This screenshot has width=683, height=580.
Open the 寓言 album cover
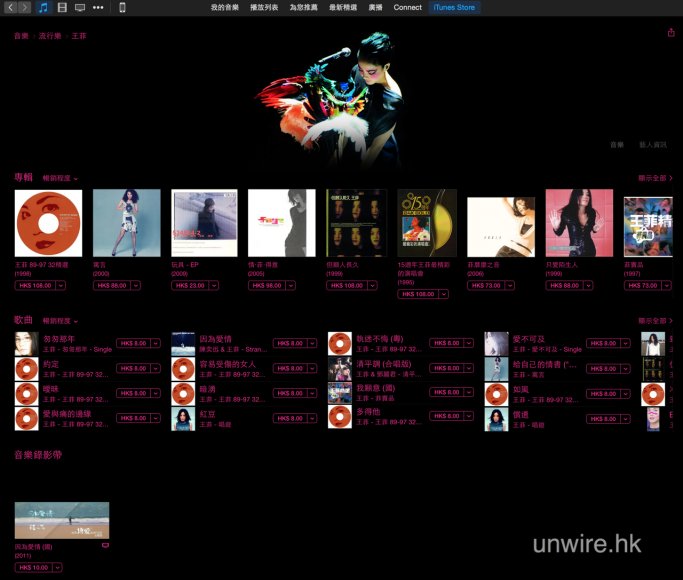tap(127, 223)
